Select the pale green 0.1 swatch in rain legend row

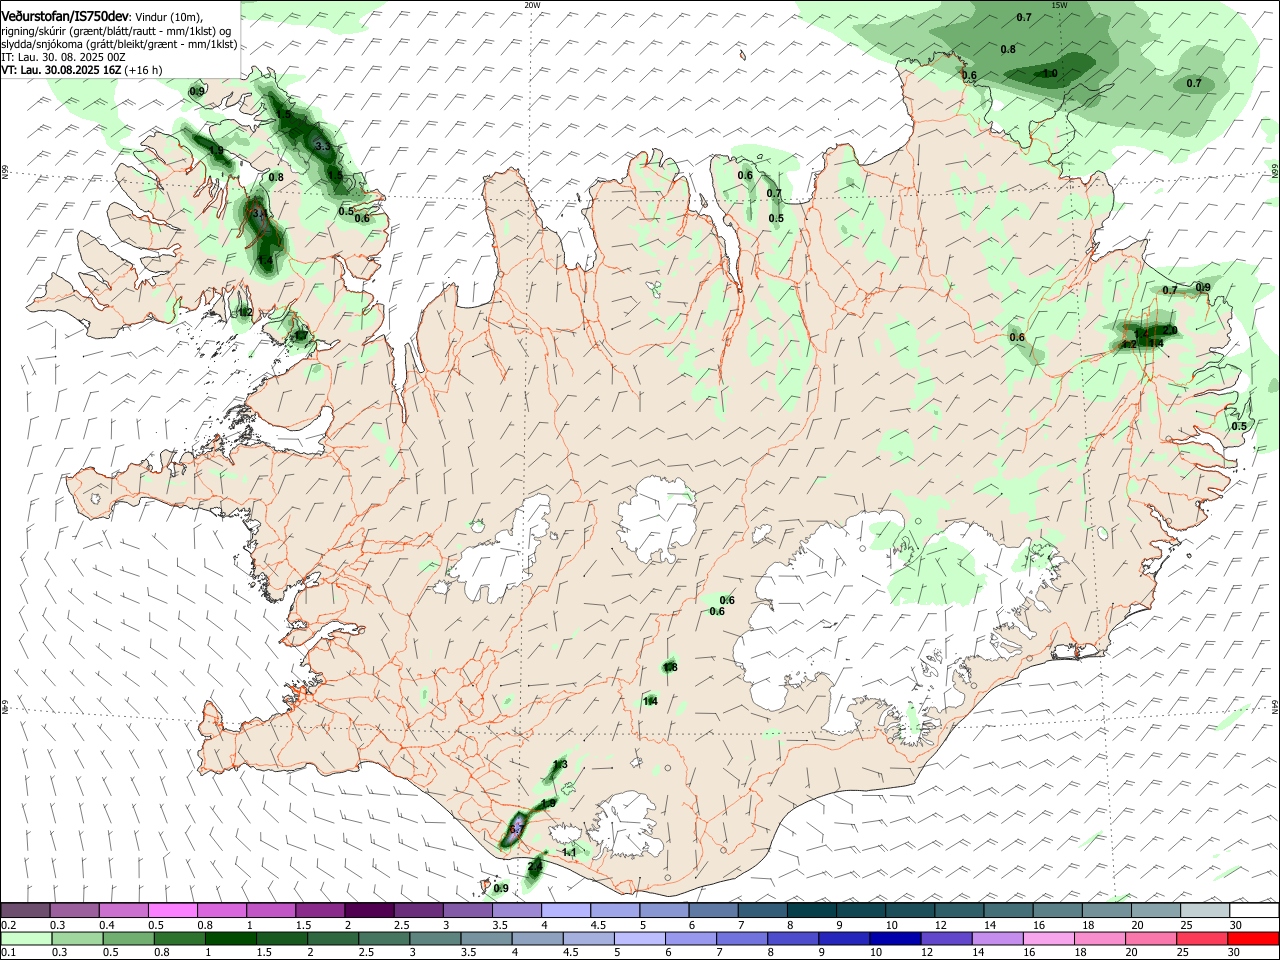(x=26, y=939)
